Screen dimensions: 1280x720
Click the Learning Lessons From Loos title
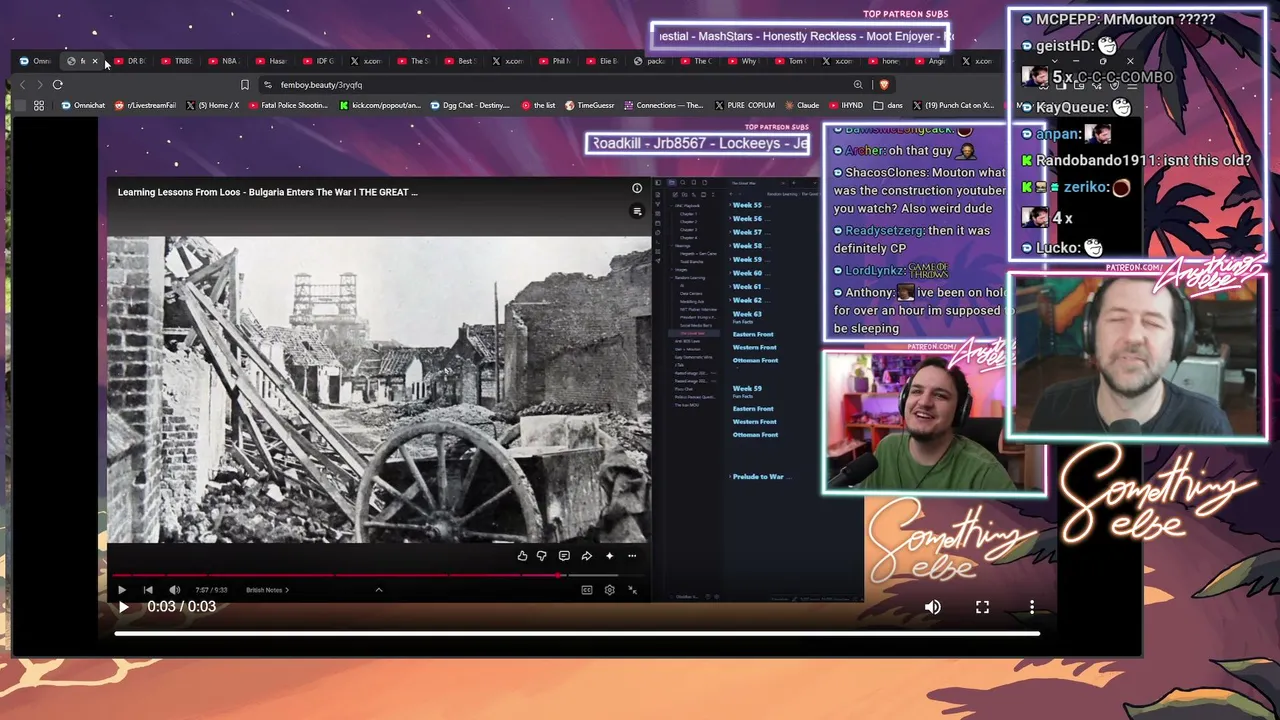[x=268, y=192]
